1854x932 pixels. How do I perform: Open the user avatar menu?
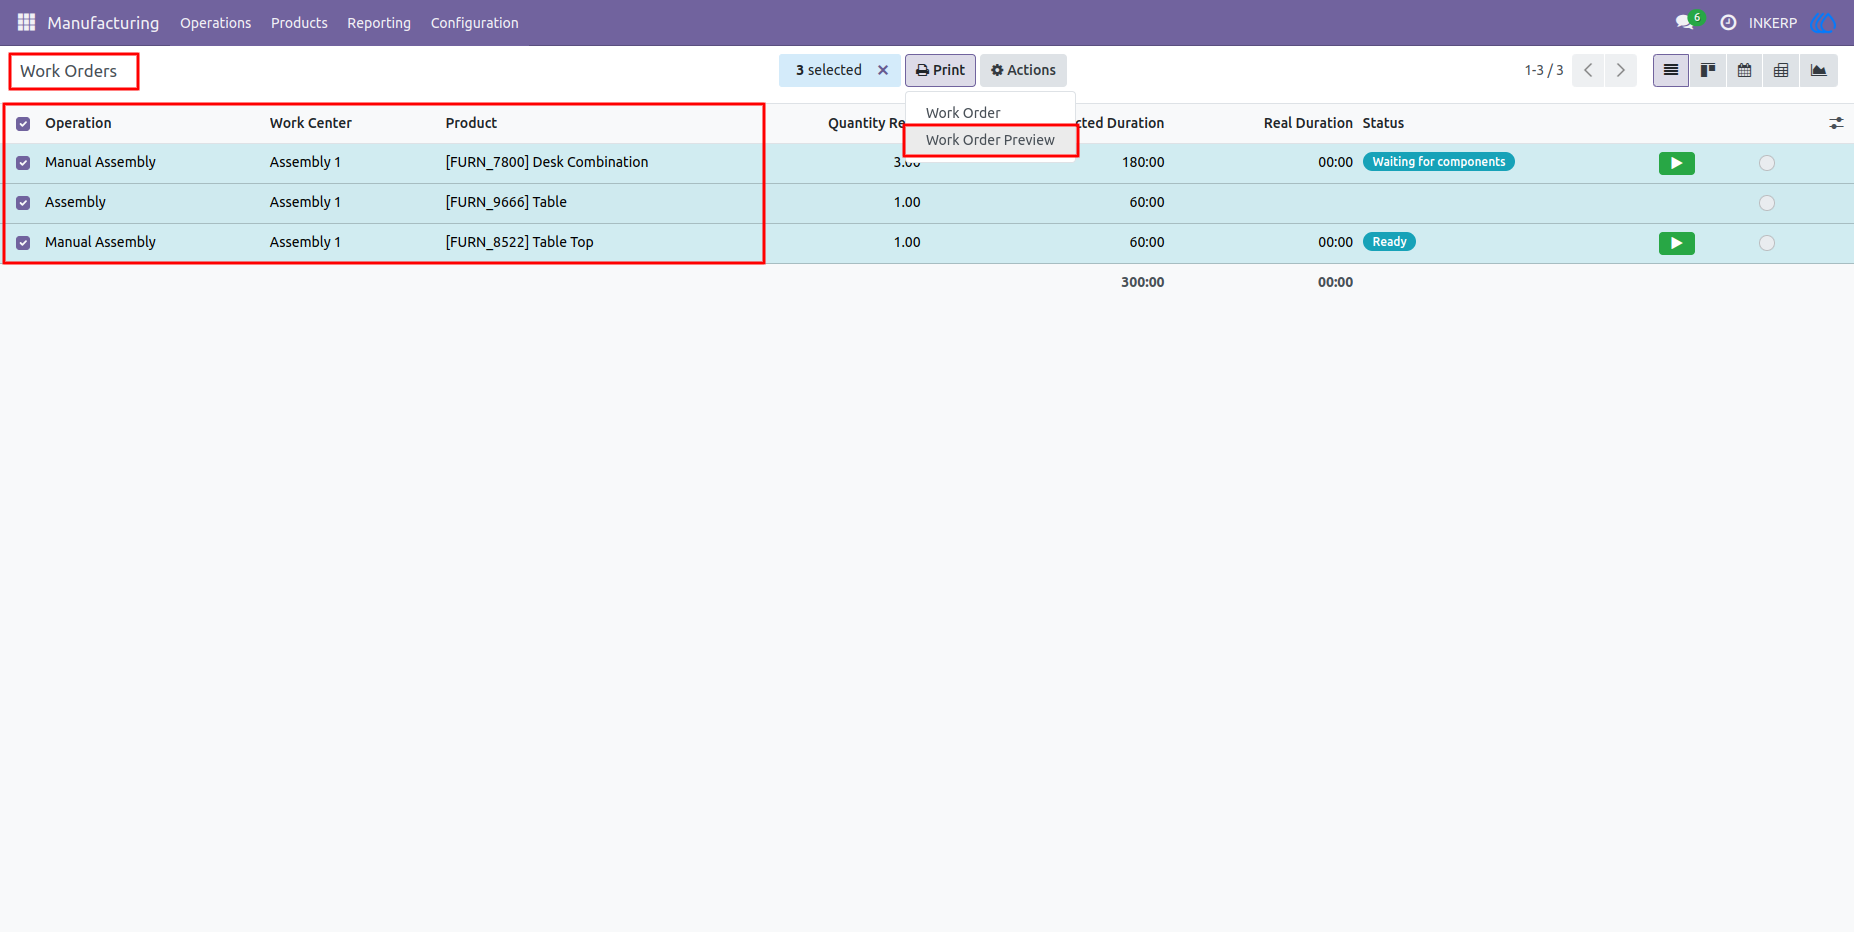pos(1823,22)
